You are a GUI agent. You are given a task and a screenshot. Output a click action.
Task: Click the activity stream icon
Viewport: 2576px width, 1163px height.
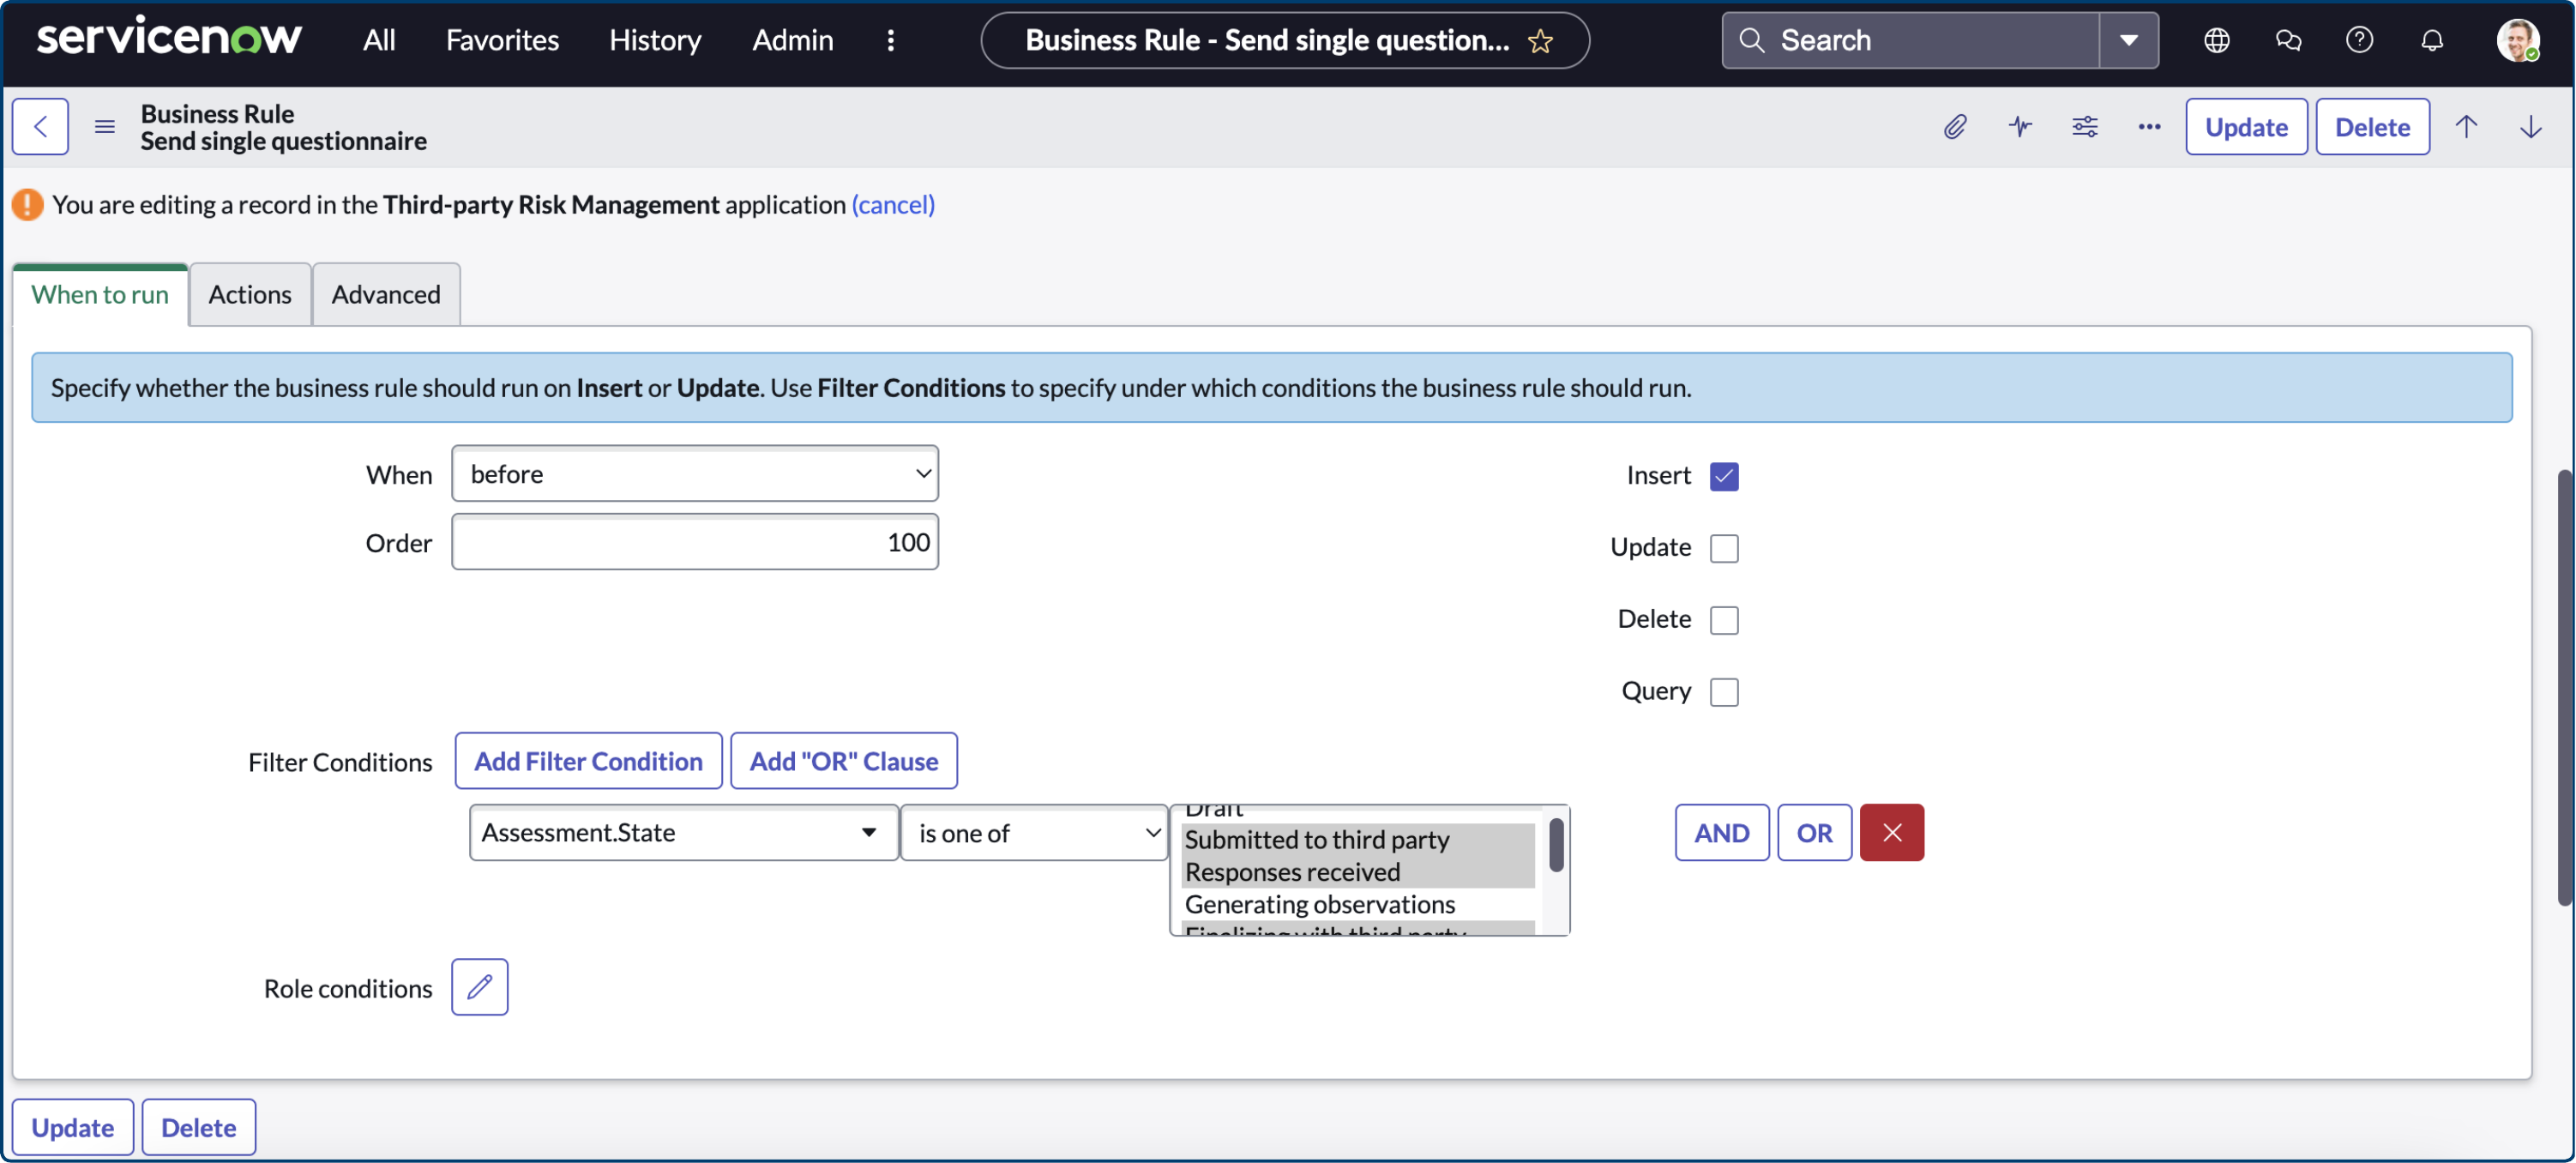click(2019, 126)
